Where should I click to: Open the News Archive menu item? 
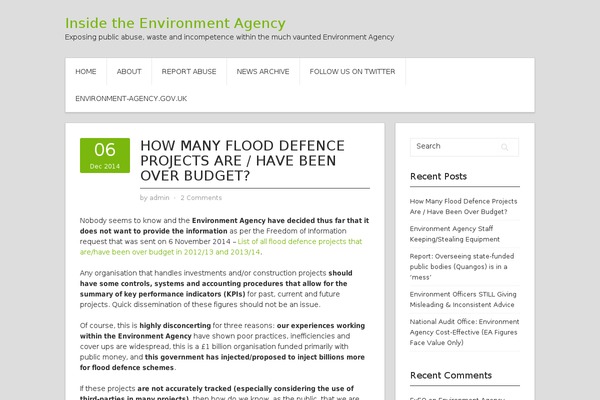(263, 72)
